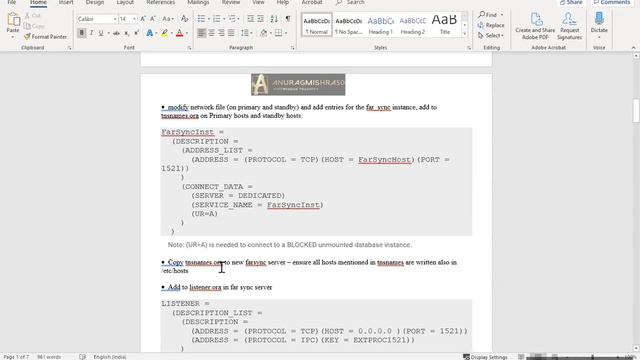Toggle Subscript formatting
This screenshot has height=360, width=640.
(x=127, y=33)
